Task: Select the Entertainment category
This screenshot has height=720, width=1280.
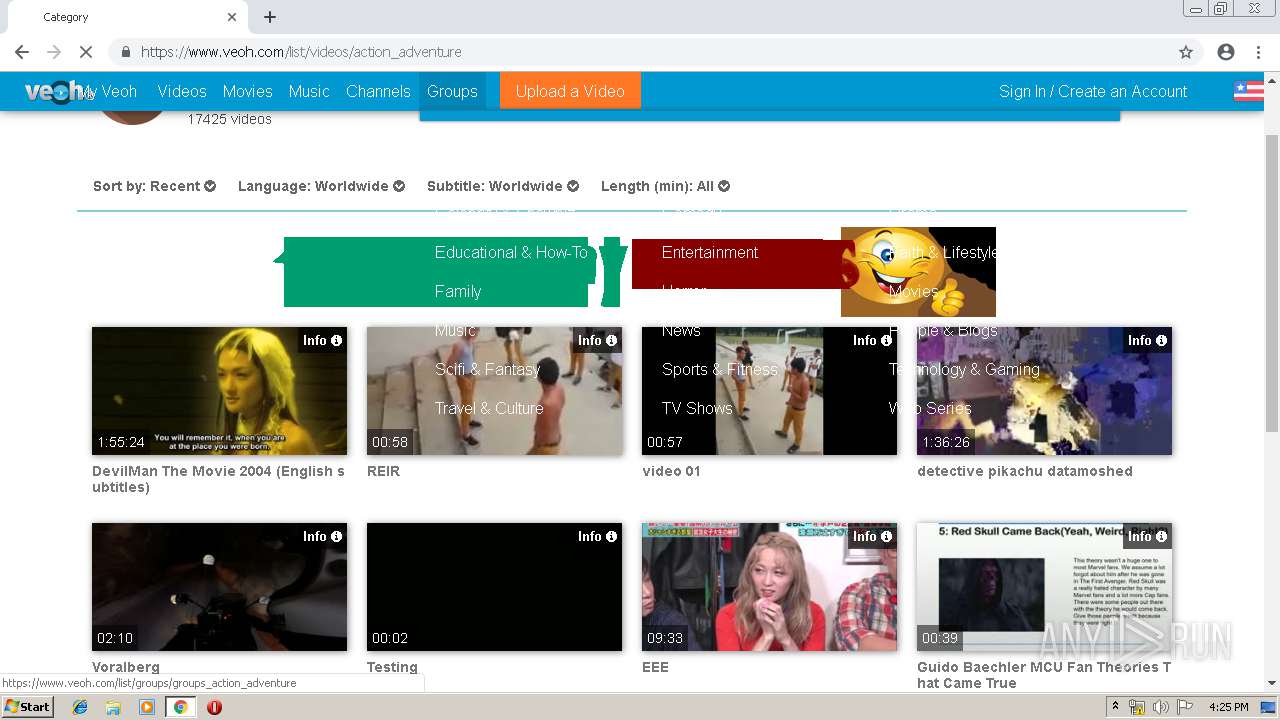Action: [710, 252]
